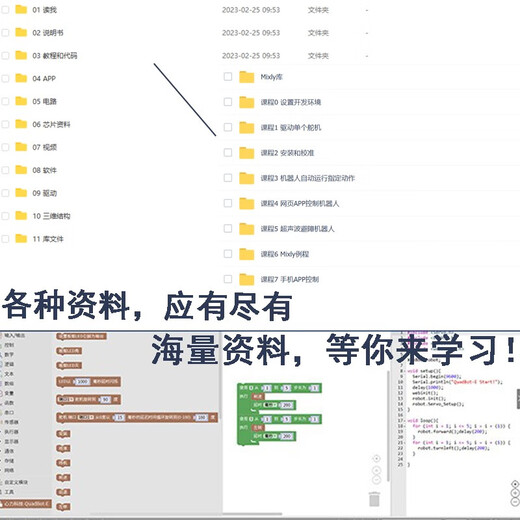Expand the 网络 toolbox category
The height and width of the screenshot is (520, 520).
coord(9,470)
